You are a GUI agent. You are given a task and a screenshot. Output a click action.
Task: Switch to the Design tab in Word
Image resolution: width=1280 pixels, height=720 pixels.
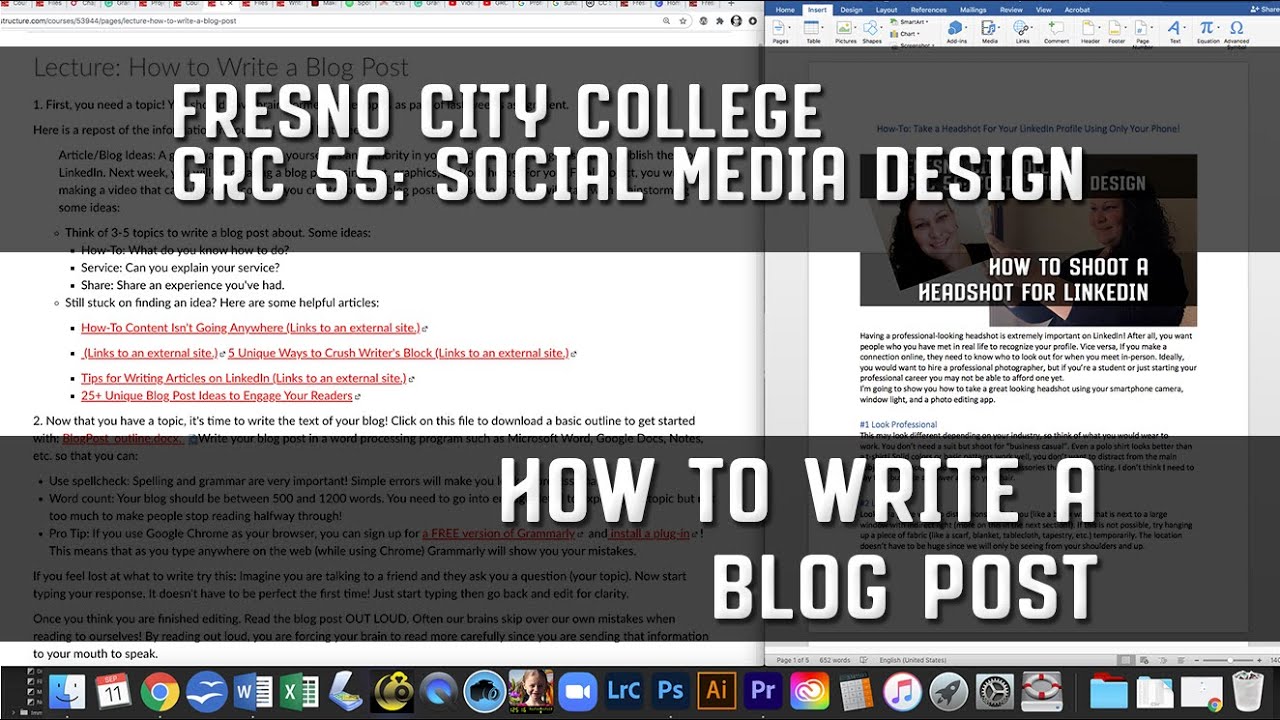point(851,9)
